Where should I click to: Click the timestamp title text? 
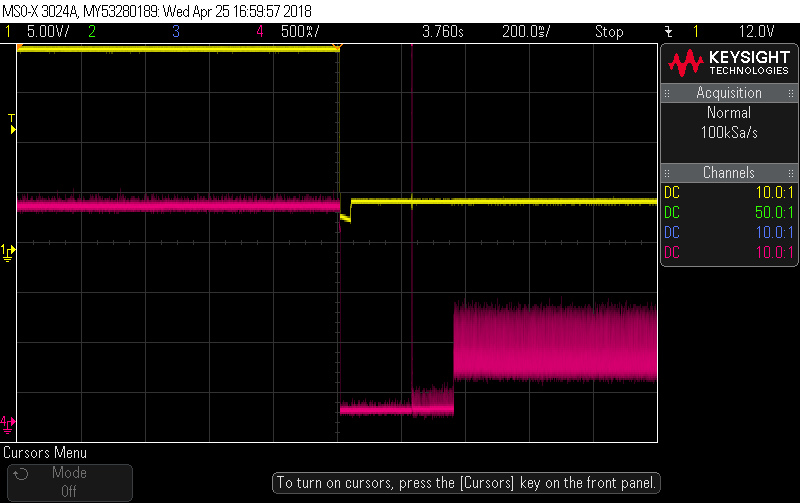pyautogui.click(x=157, y=11)
